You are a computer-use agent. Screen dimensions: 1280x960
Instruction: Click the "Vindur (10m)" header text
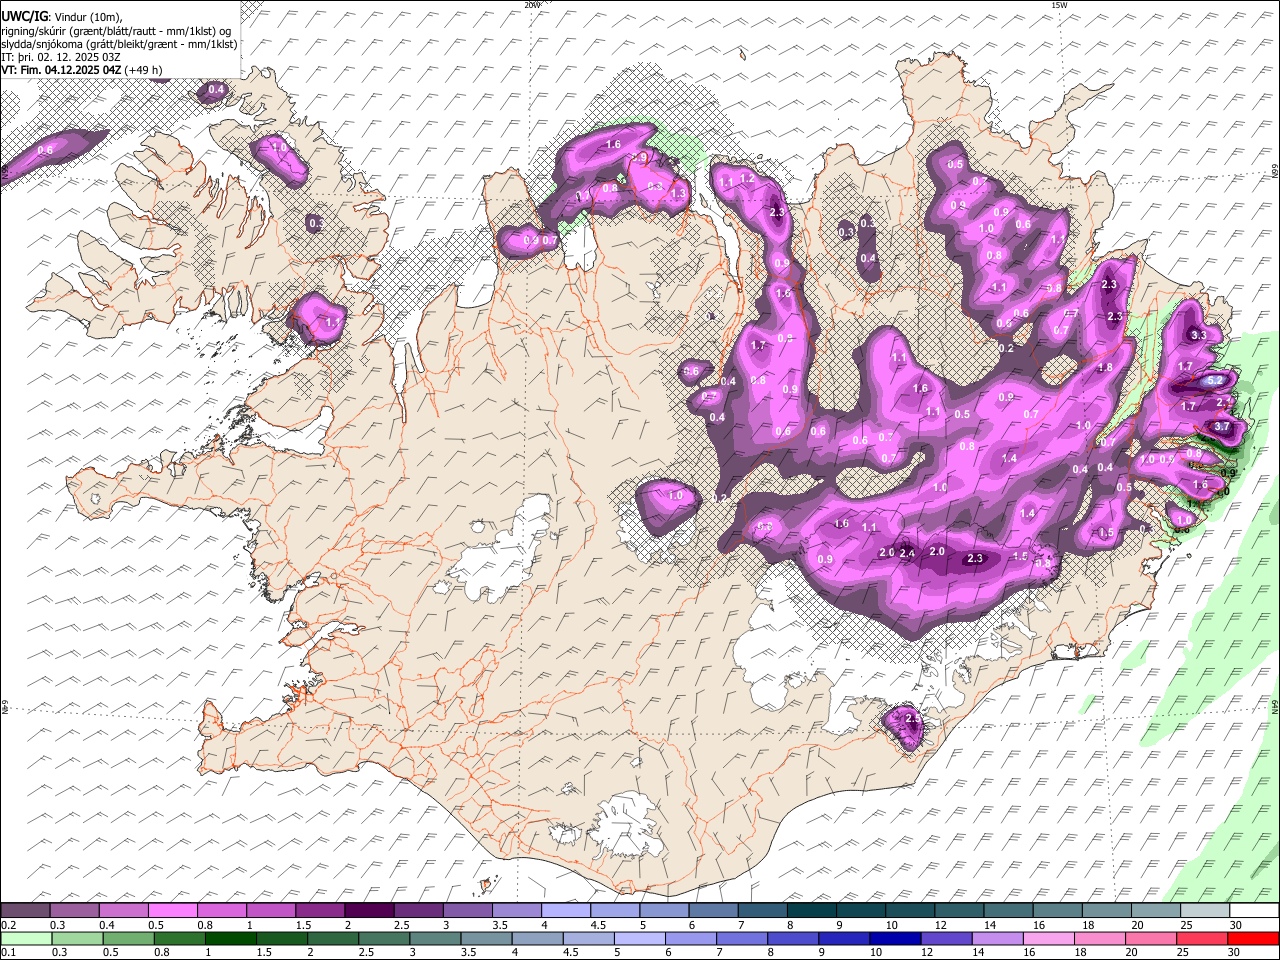click(87, 17)
